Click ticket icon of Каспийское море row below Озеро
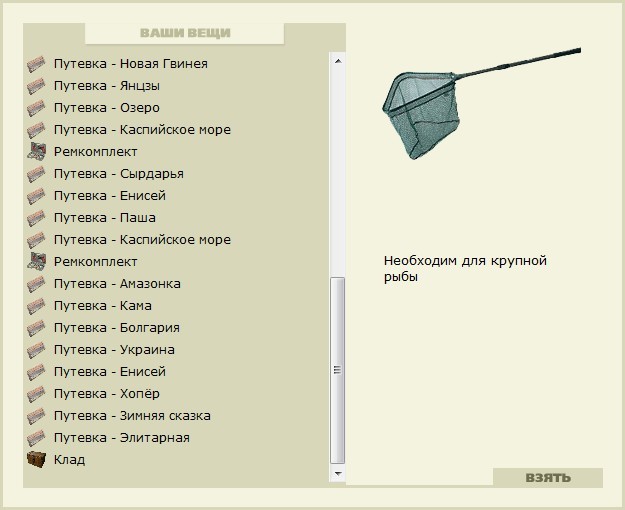The width and height of the screenshot is (625, 510). [x=36, y=130]
